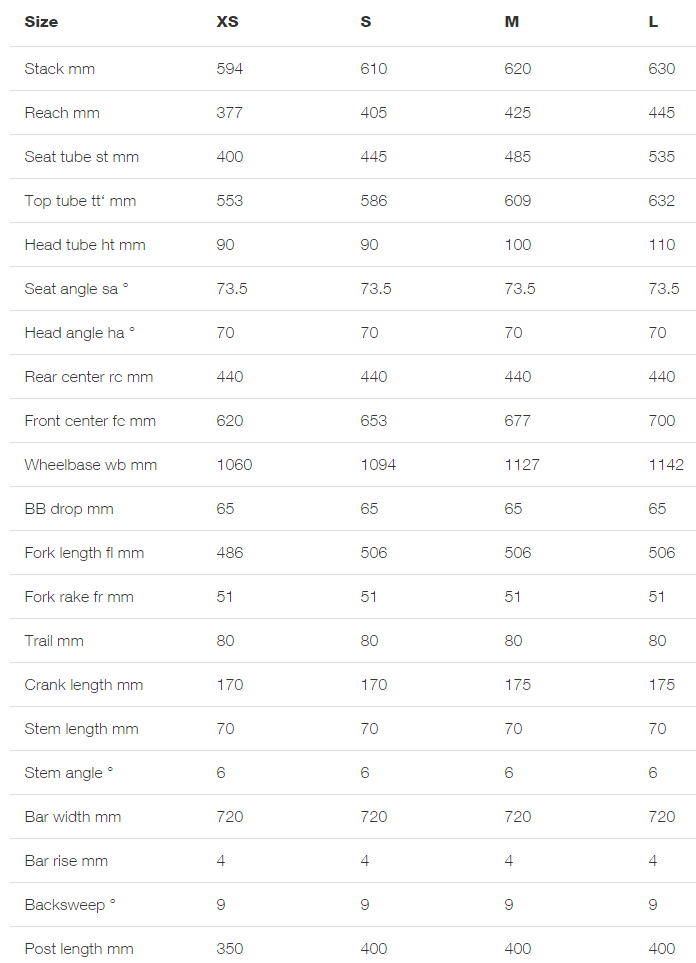
Task: Select the Trail mm row label
Action: (x=54, y=641)
